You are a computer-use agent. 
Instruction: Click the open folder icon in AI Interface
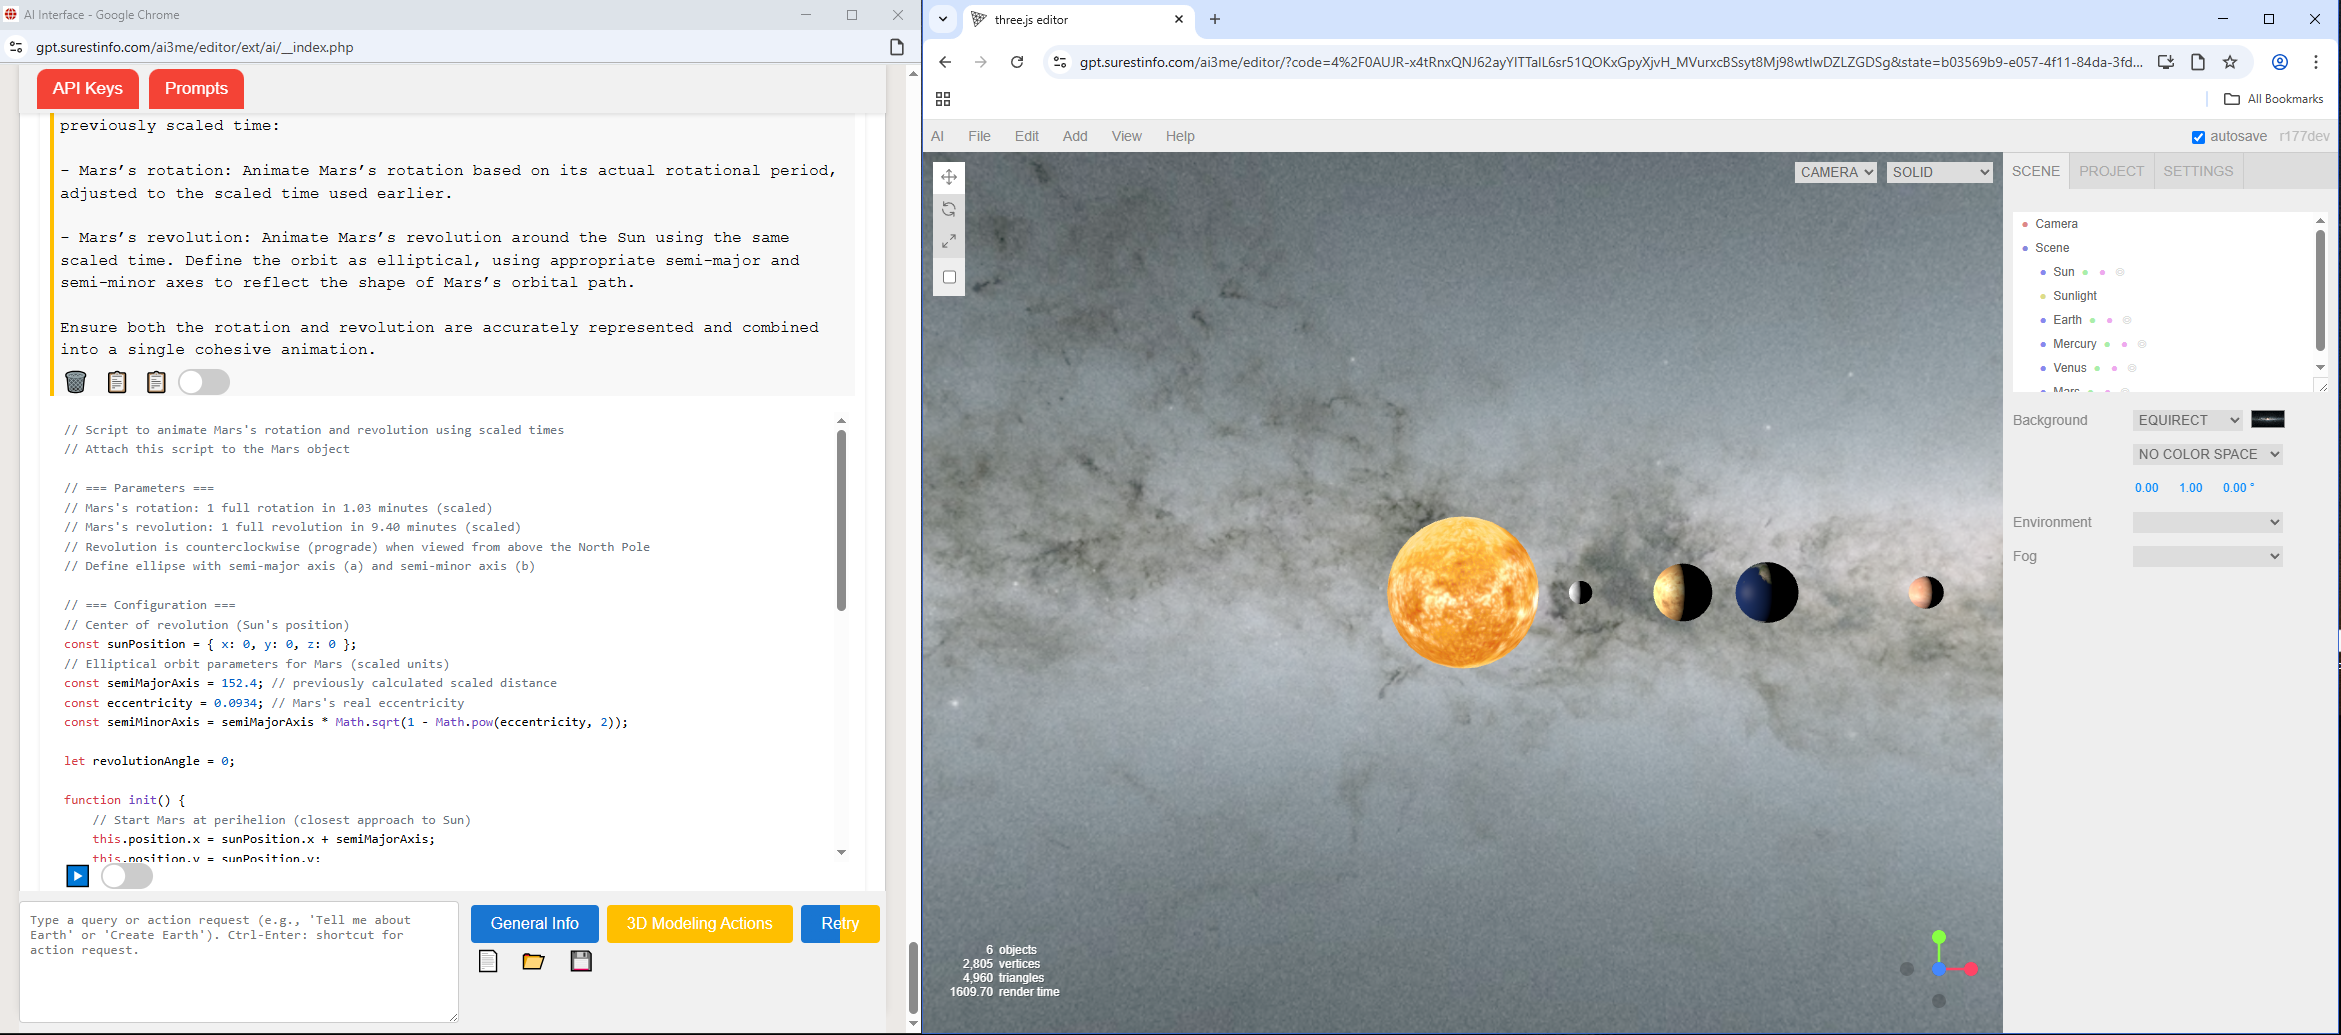point(533,961)
